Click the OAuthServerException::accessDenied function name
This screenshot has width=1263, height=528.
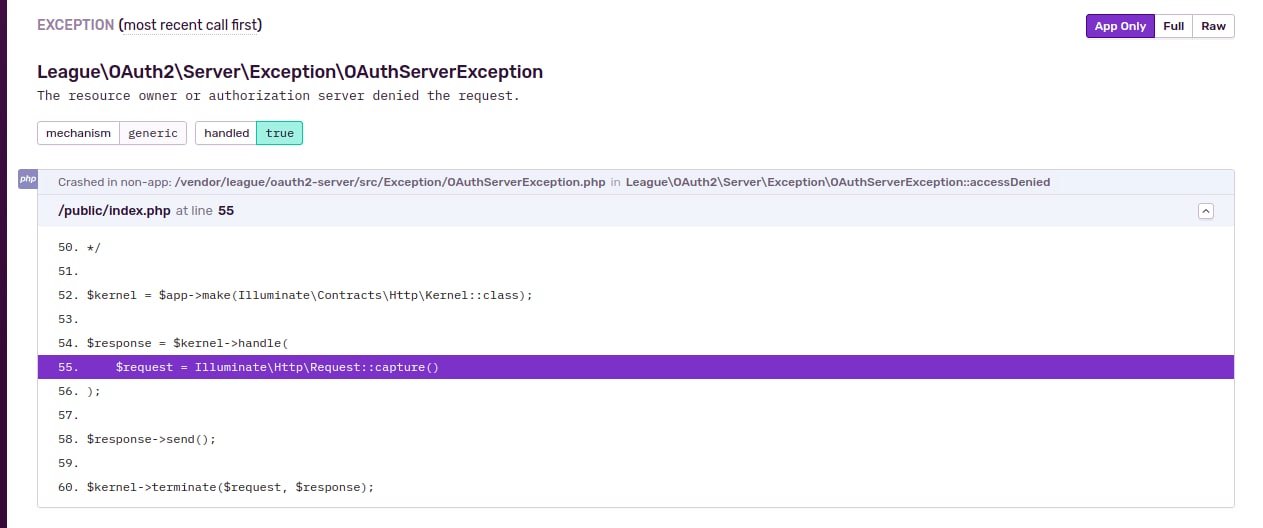(x=837, y=182)
